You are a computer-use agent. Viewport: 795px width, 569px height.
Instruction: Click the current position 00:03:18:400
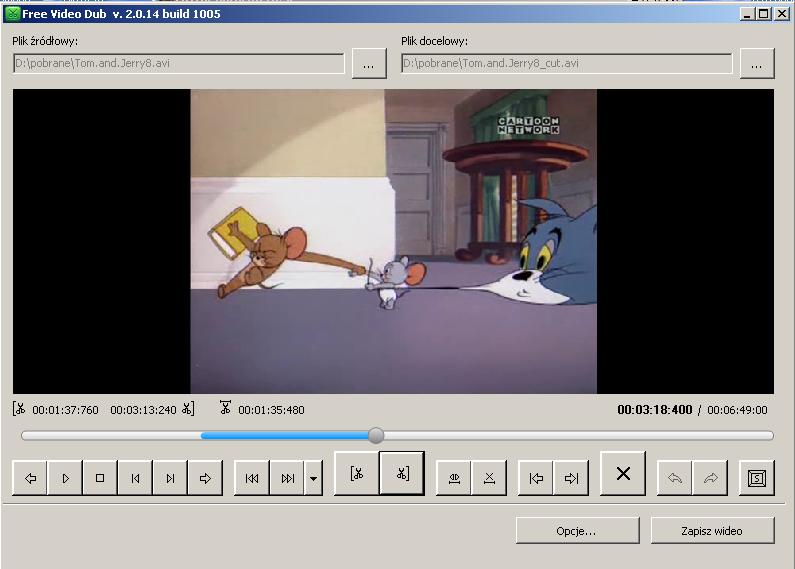point(655,410)
